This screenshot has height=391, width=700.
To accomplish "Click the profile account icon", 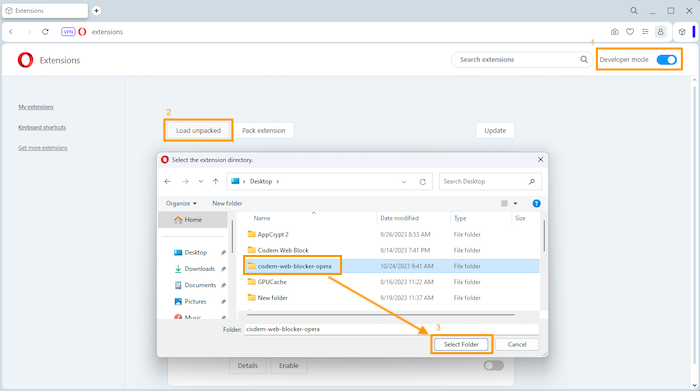I will pos(661,32).
